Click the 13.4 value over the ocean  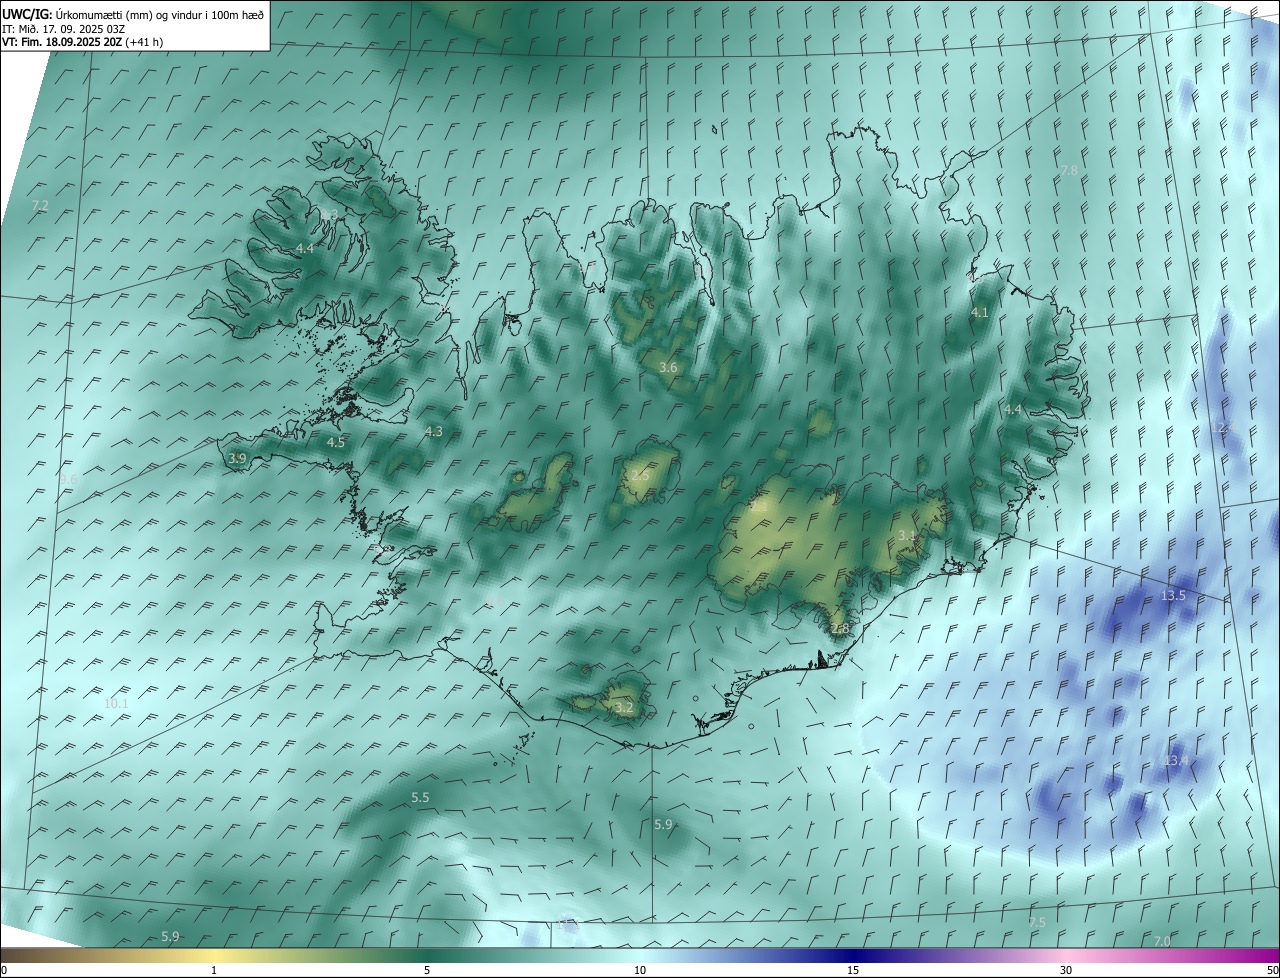[x=1176, y=760]
